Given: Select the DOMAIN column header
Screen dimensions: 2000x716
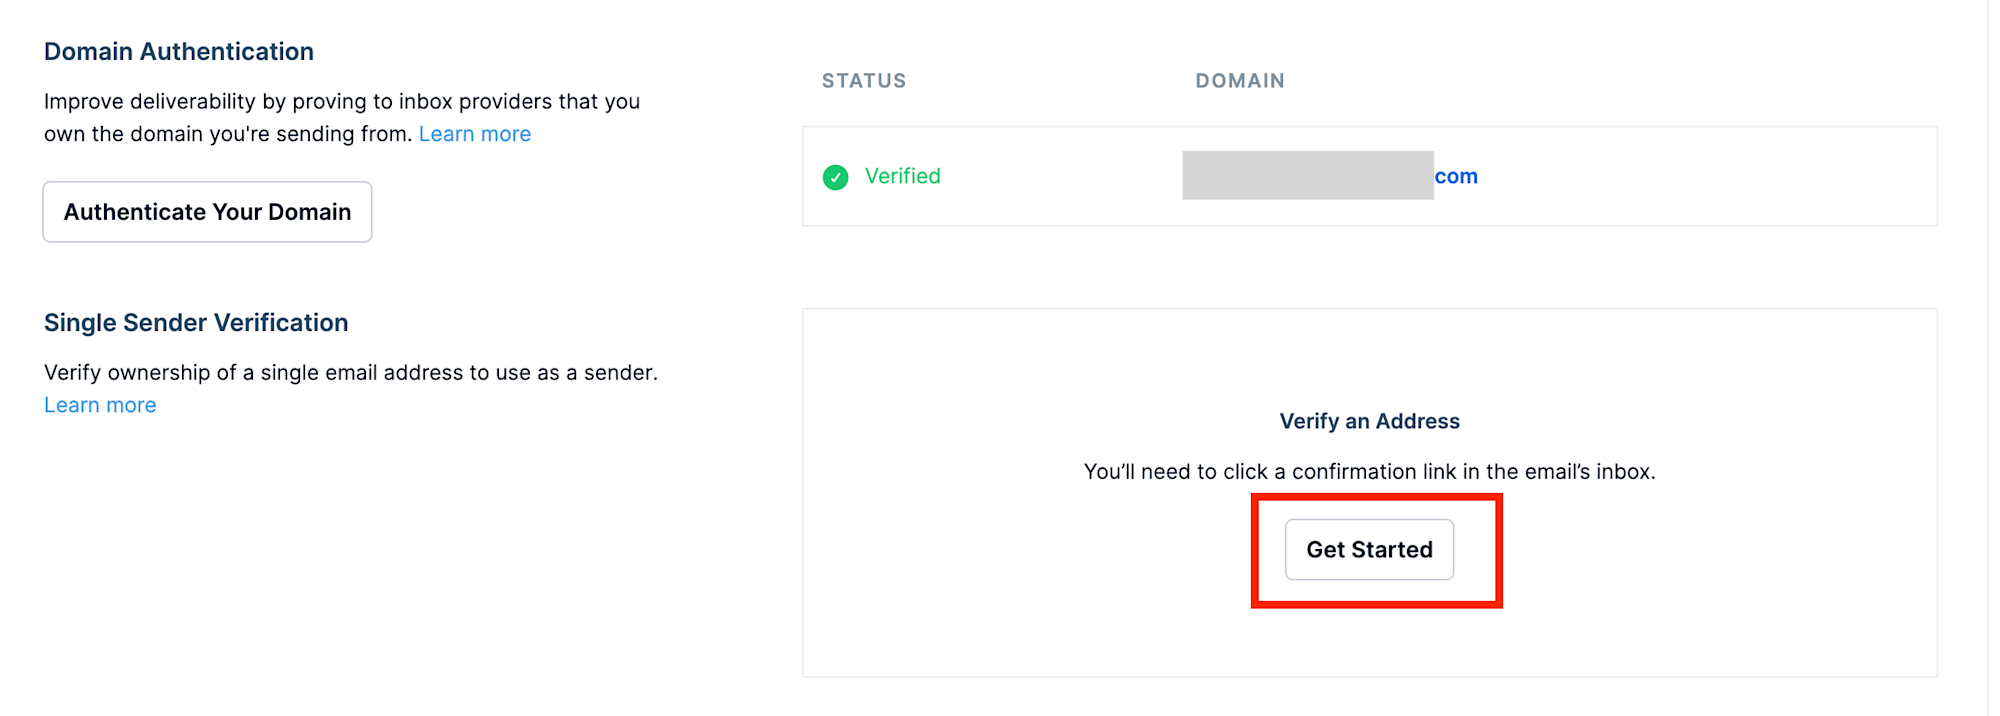Looking at the screenshot, I should point(1239,81).
